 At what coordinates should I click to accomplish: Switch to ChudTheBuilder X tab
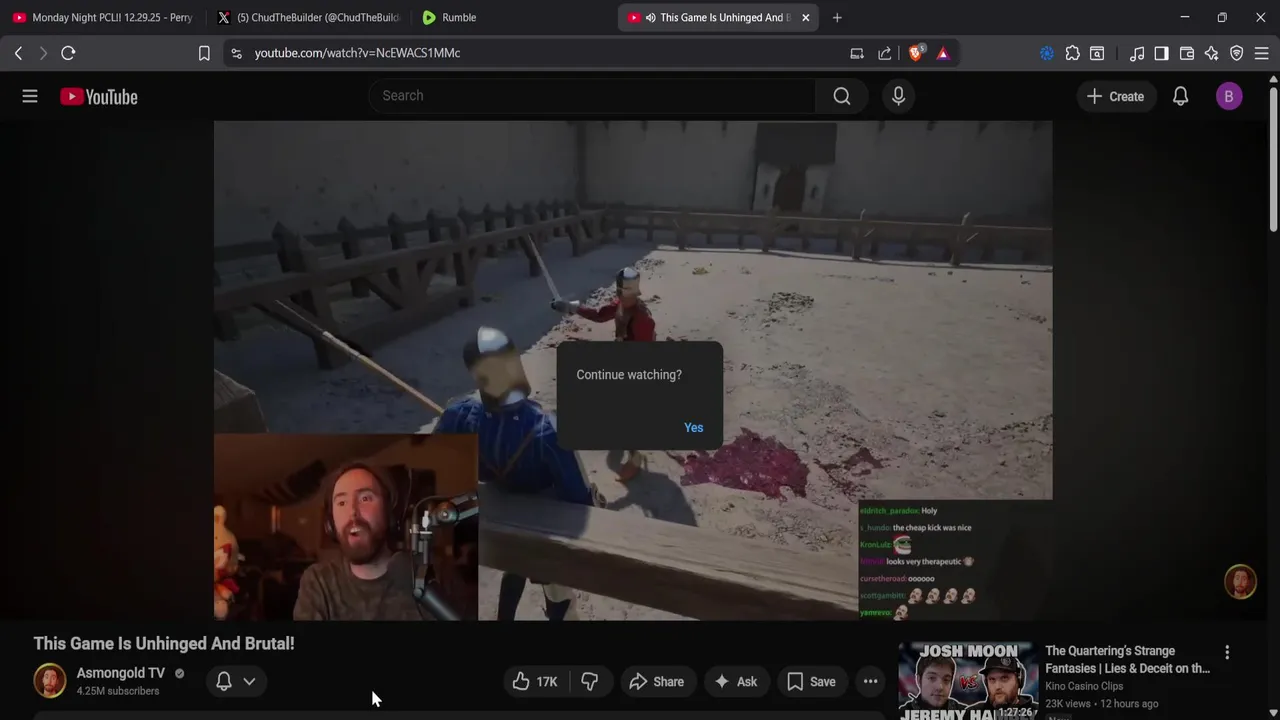(x=308, y=17)
